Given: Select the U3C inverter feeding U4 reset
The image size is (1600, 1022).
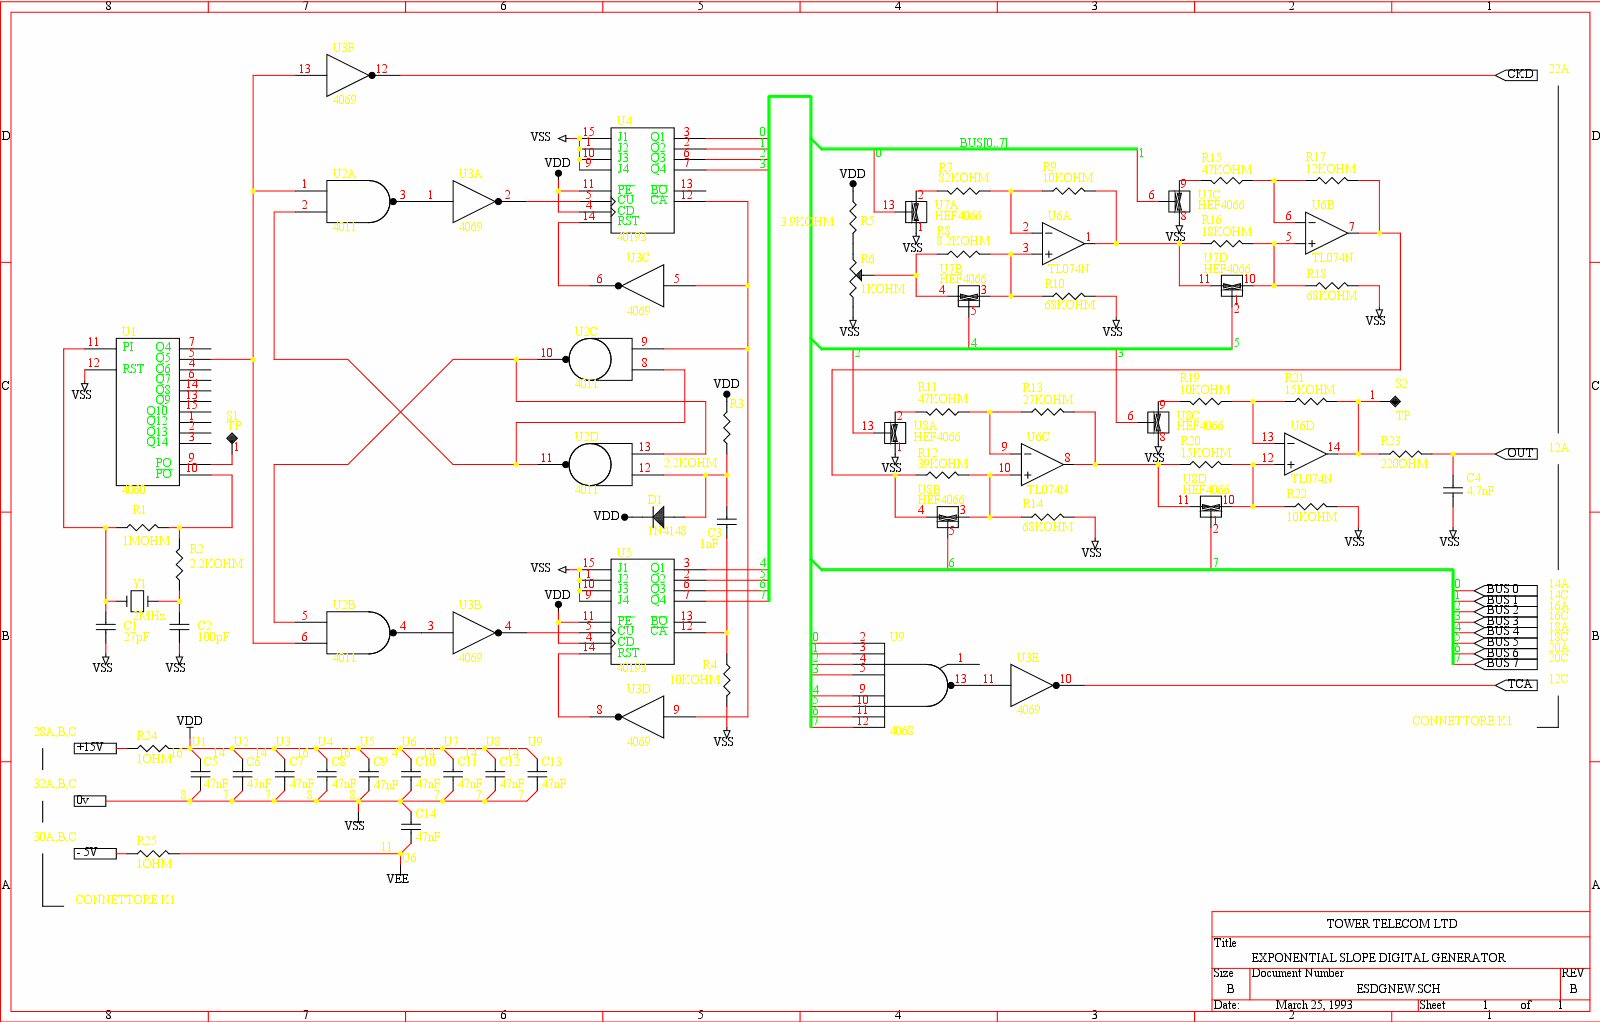Looking at the screenshot, I should click(641, 286).
